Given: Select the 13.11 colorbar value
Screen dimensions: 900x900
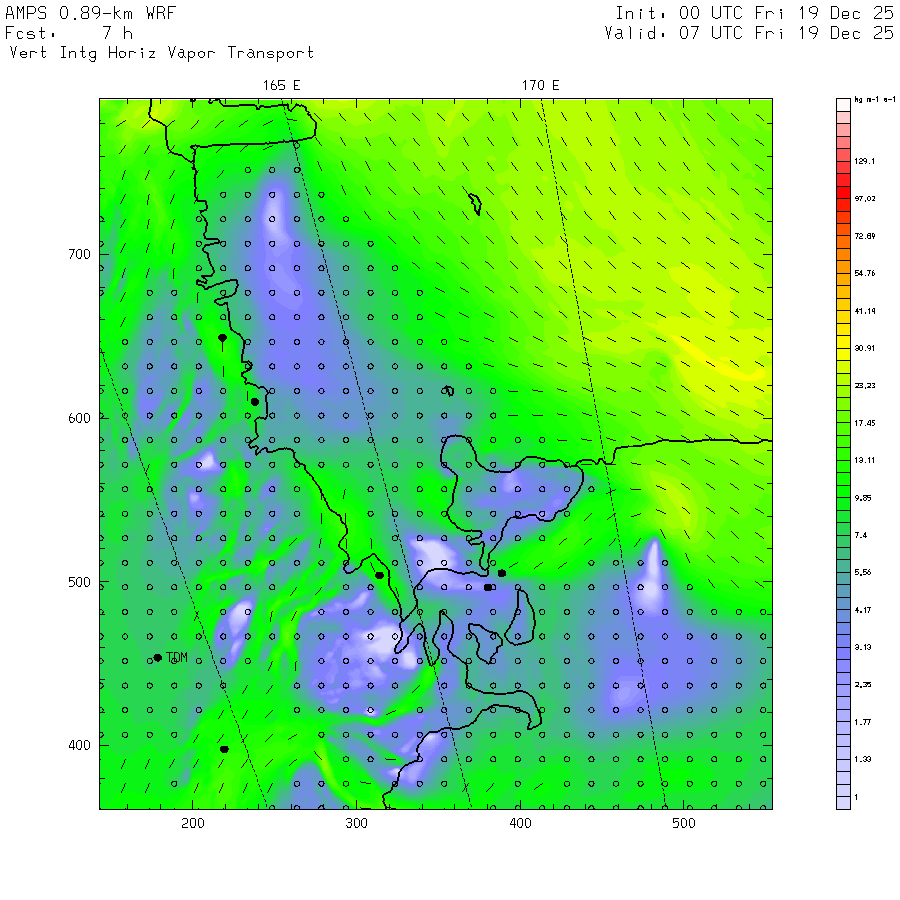Looking at the screenshot, I should pos(864,460).
